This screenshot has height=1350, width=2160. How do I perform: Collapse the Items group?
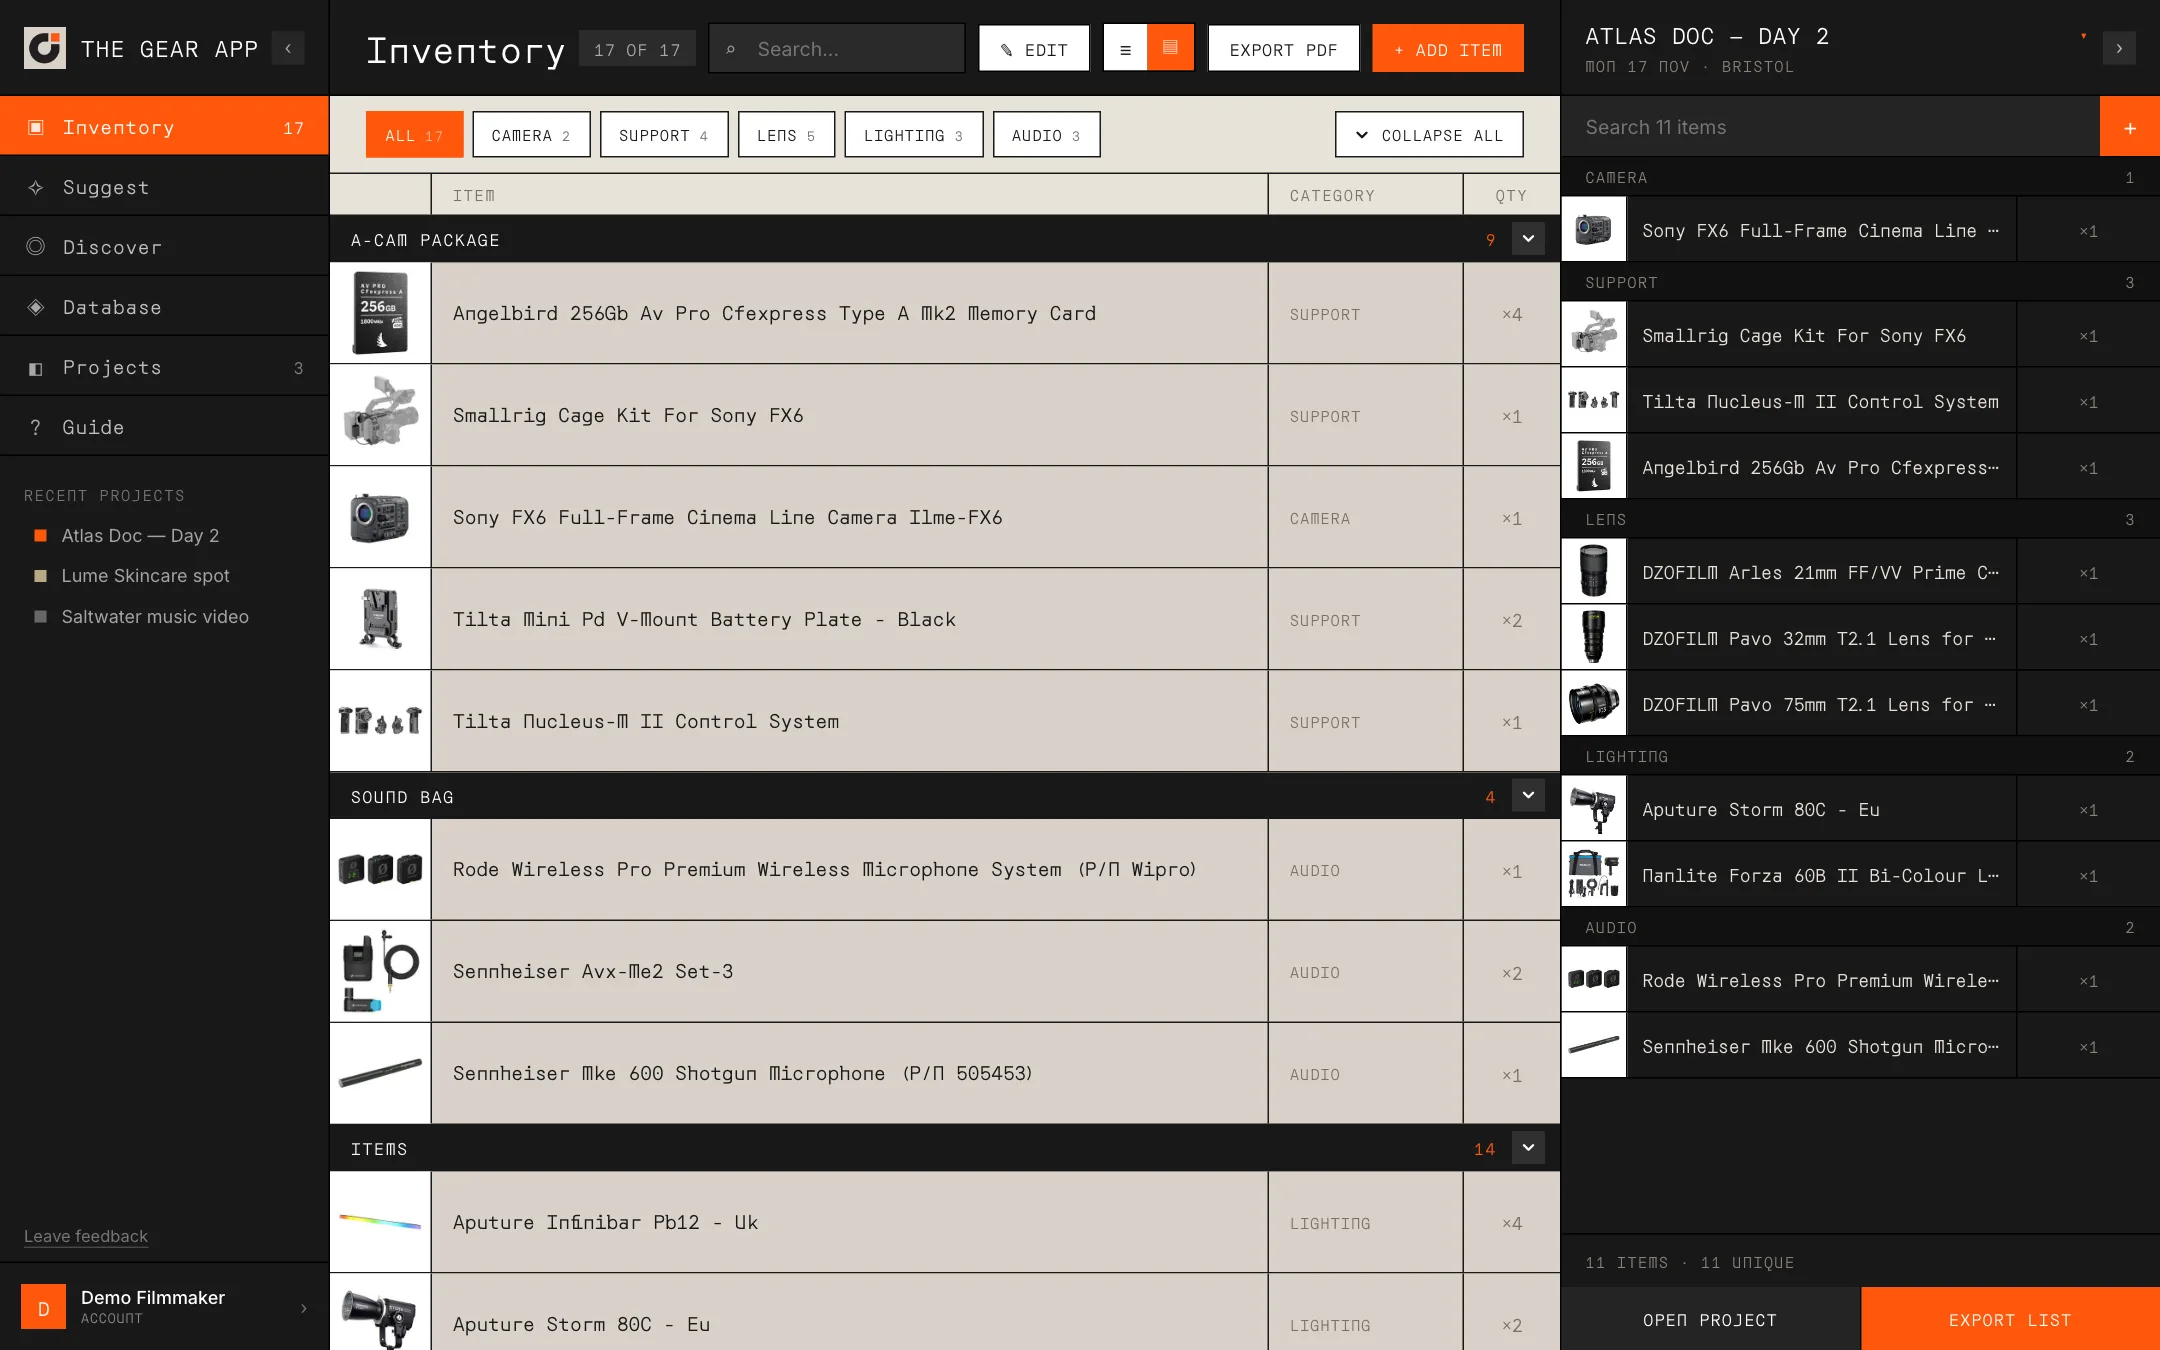(1528, 1148)
